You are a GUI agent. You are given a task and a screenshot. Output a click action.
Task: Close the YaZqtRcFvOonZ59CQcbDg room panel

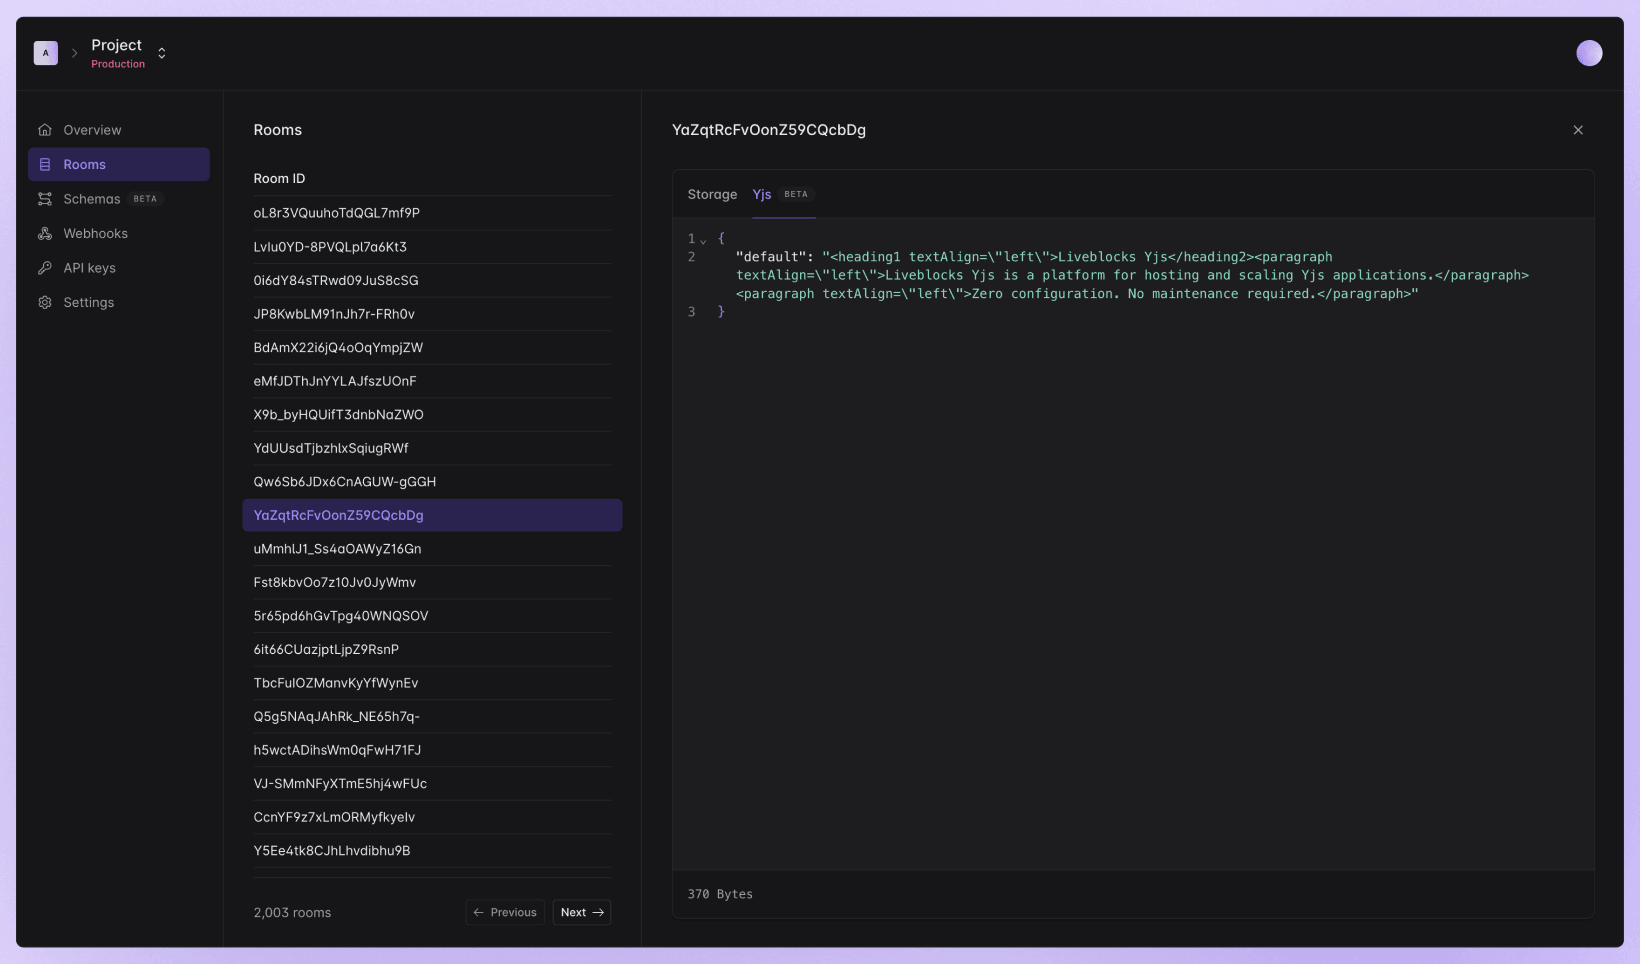click(1578, 130)
